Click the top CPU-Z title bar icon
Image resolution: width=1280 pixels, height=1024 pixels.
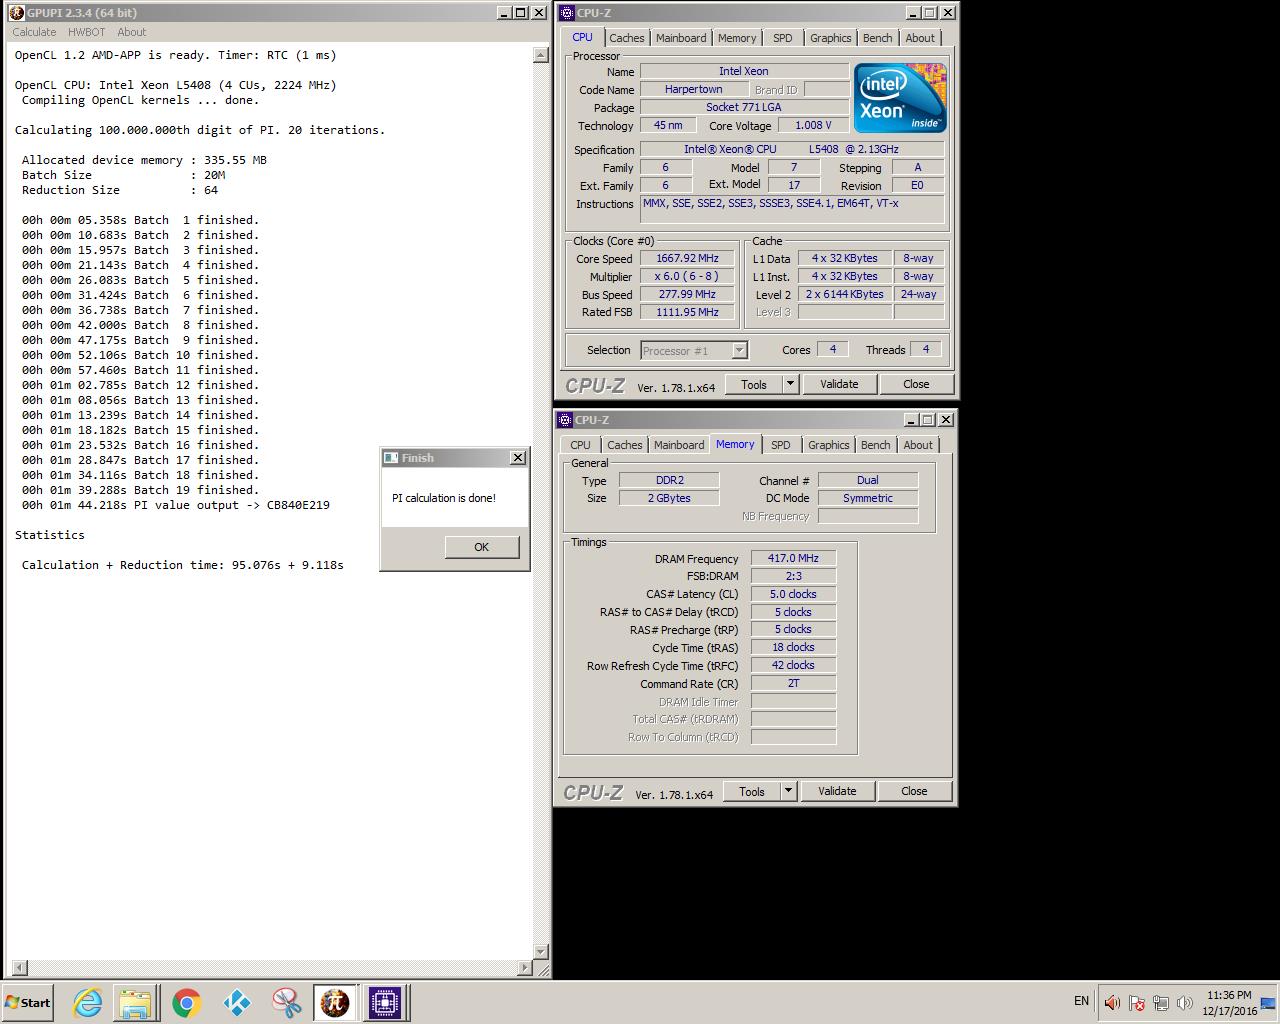[x=567, y=13]
